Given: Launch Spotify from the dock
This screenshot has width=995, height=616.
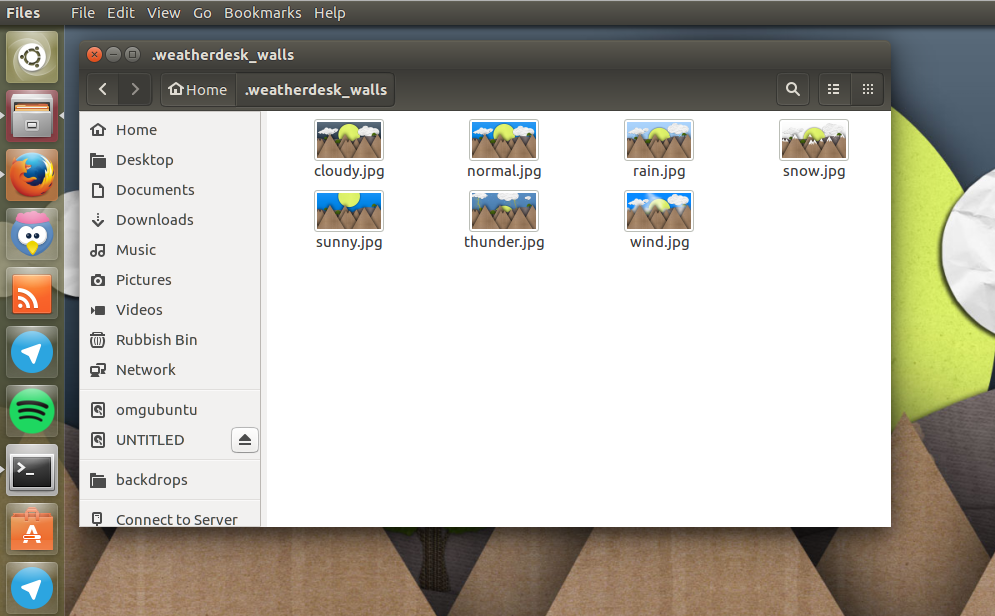Looking at the screenshot, I should (31, 411).
